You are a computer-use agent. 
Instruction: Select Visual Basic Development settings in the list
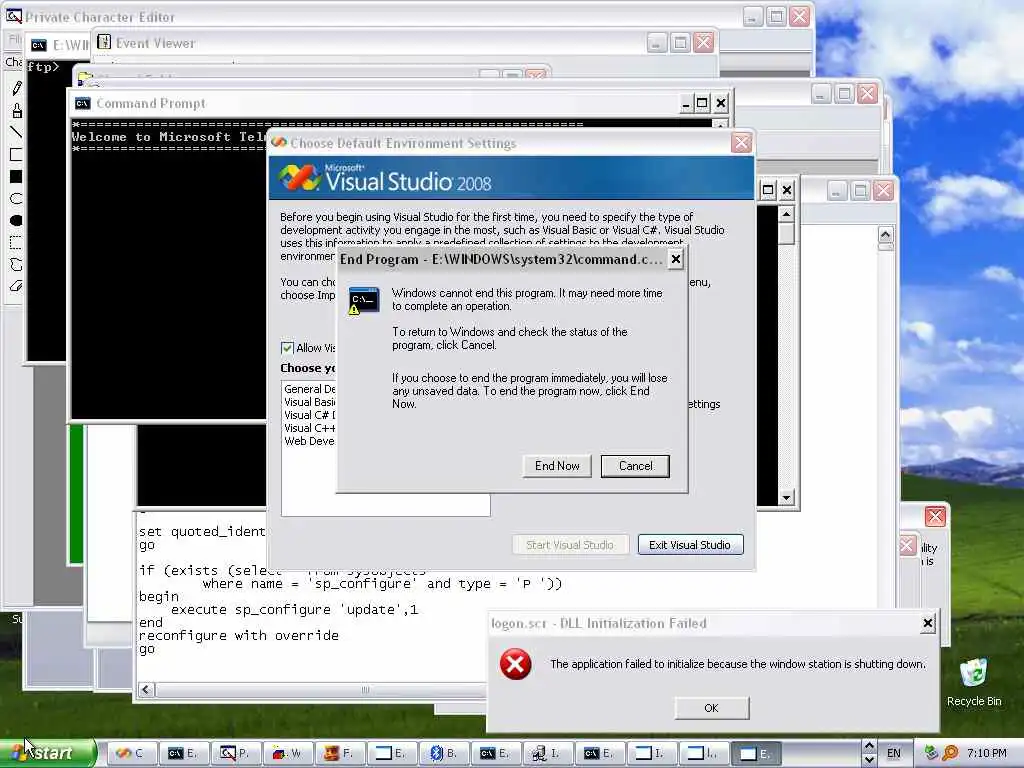pos(310,402)
